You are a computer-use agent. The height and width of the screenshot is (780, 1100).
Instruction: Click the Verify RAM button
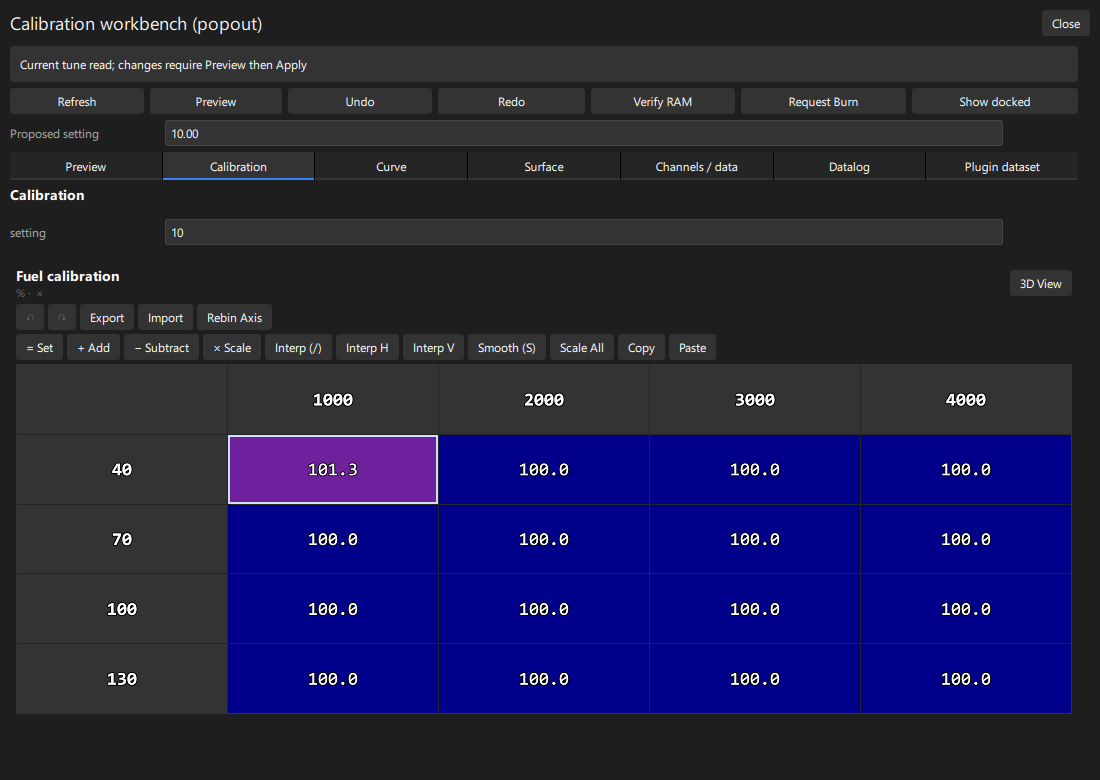pos(662,102)
